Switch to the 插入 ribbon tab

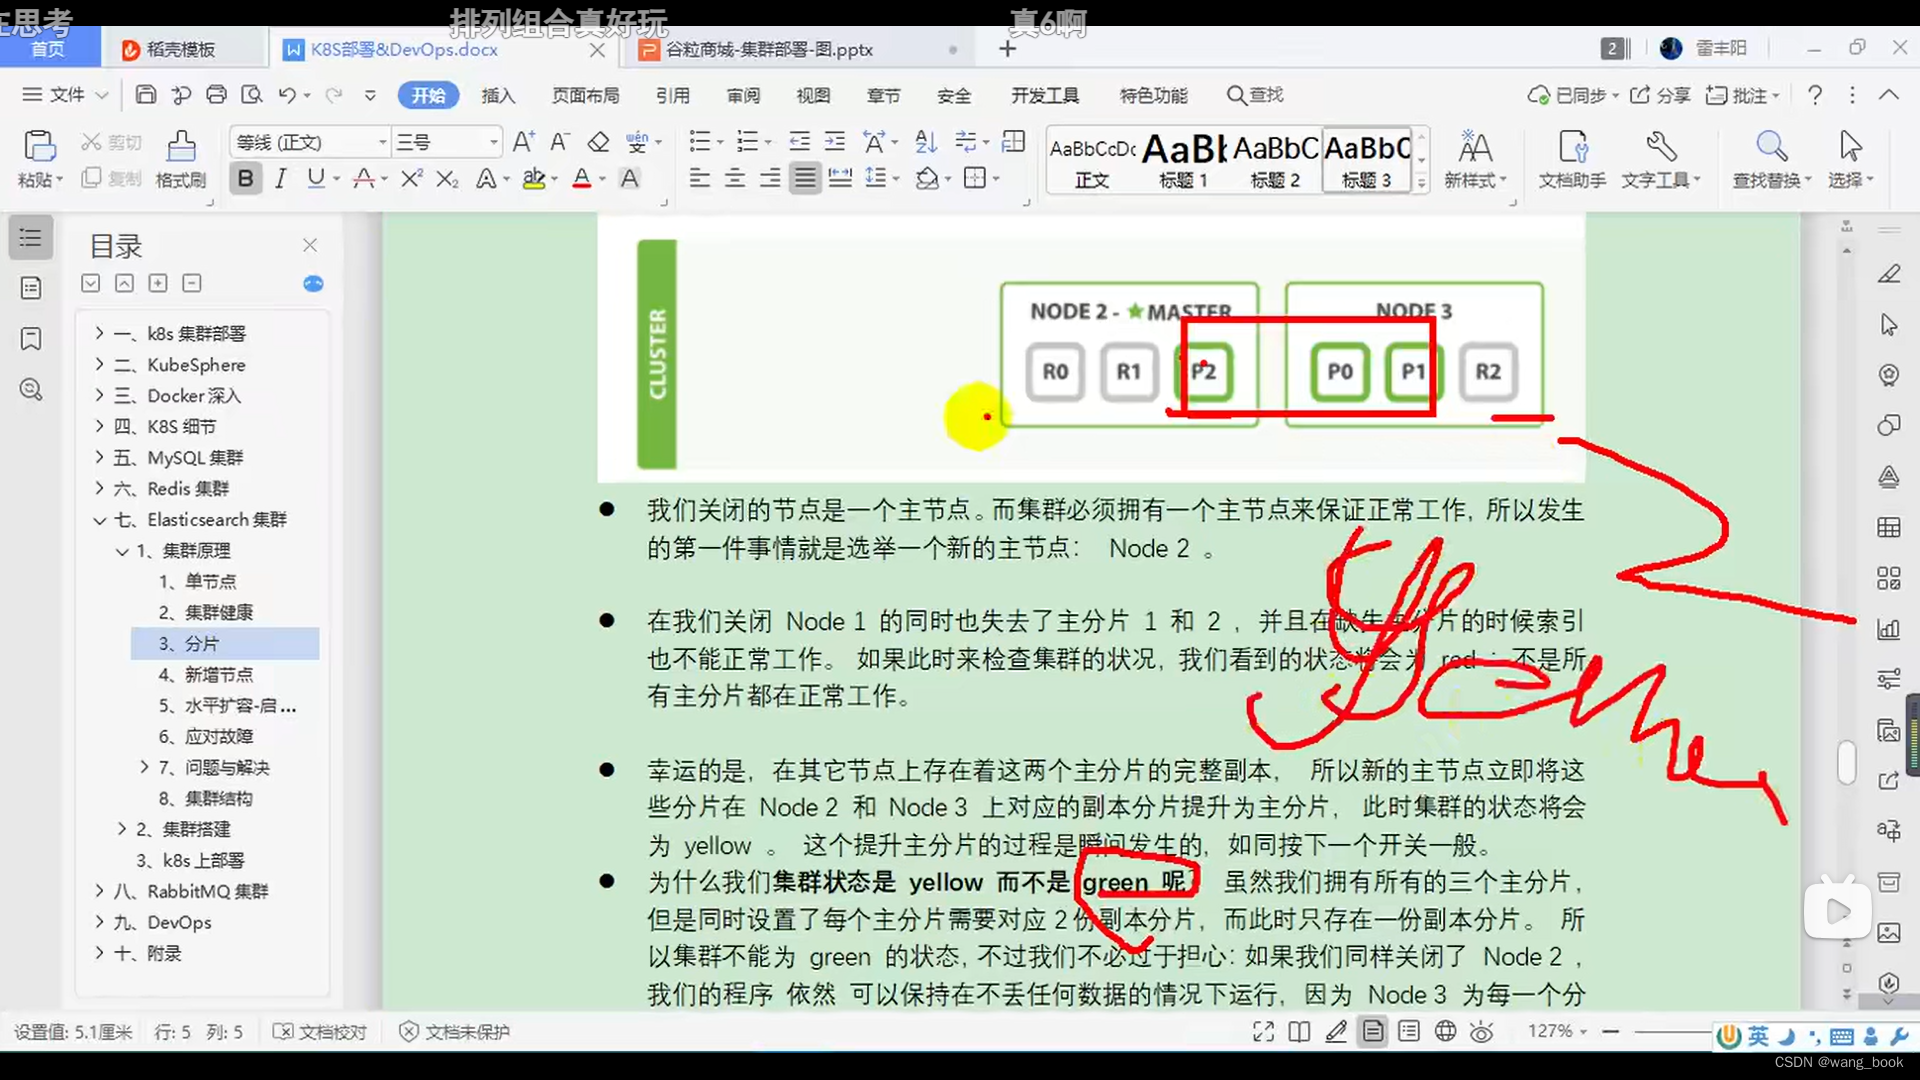coord(498,95)
